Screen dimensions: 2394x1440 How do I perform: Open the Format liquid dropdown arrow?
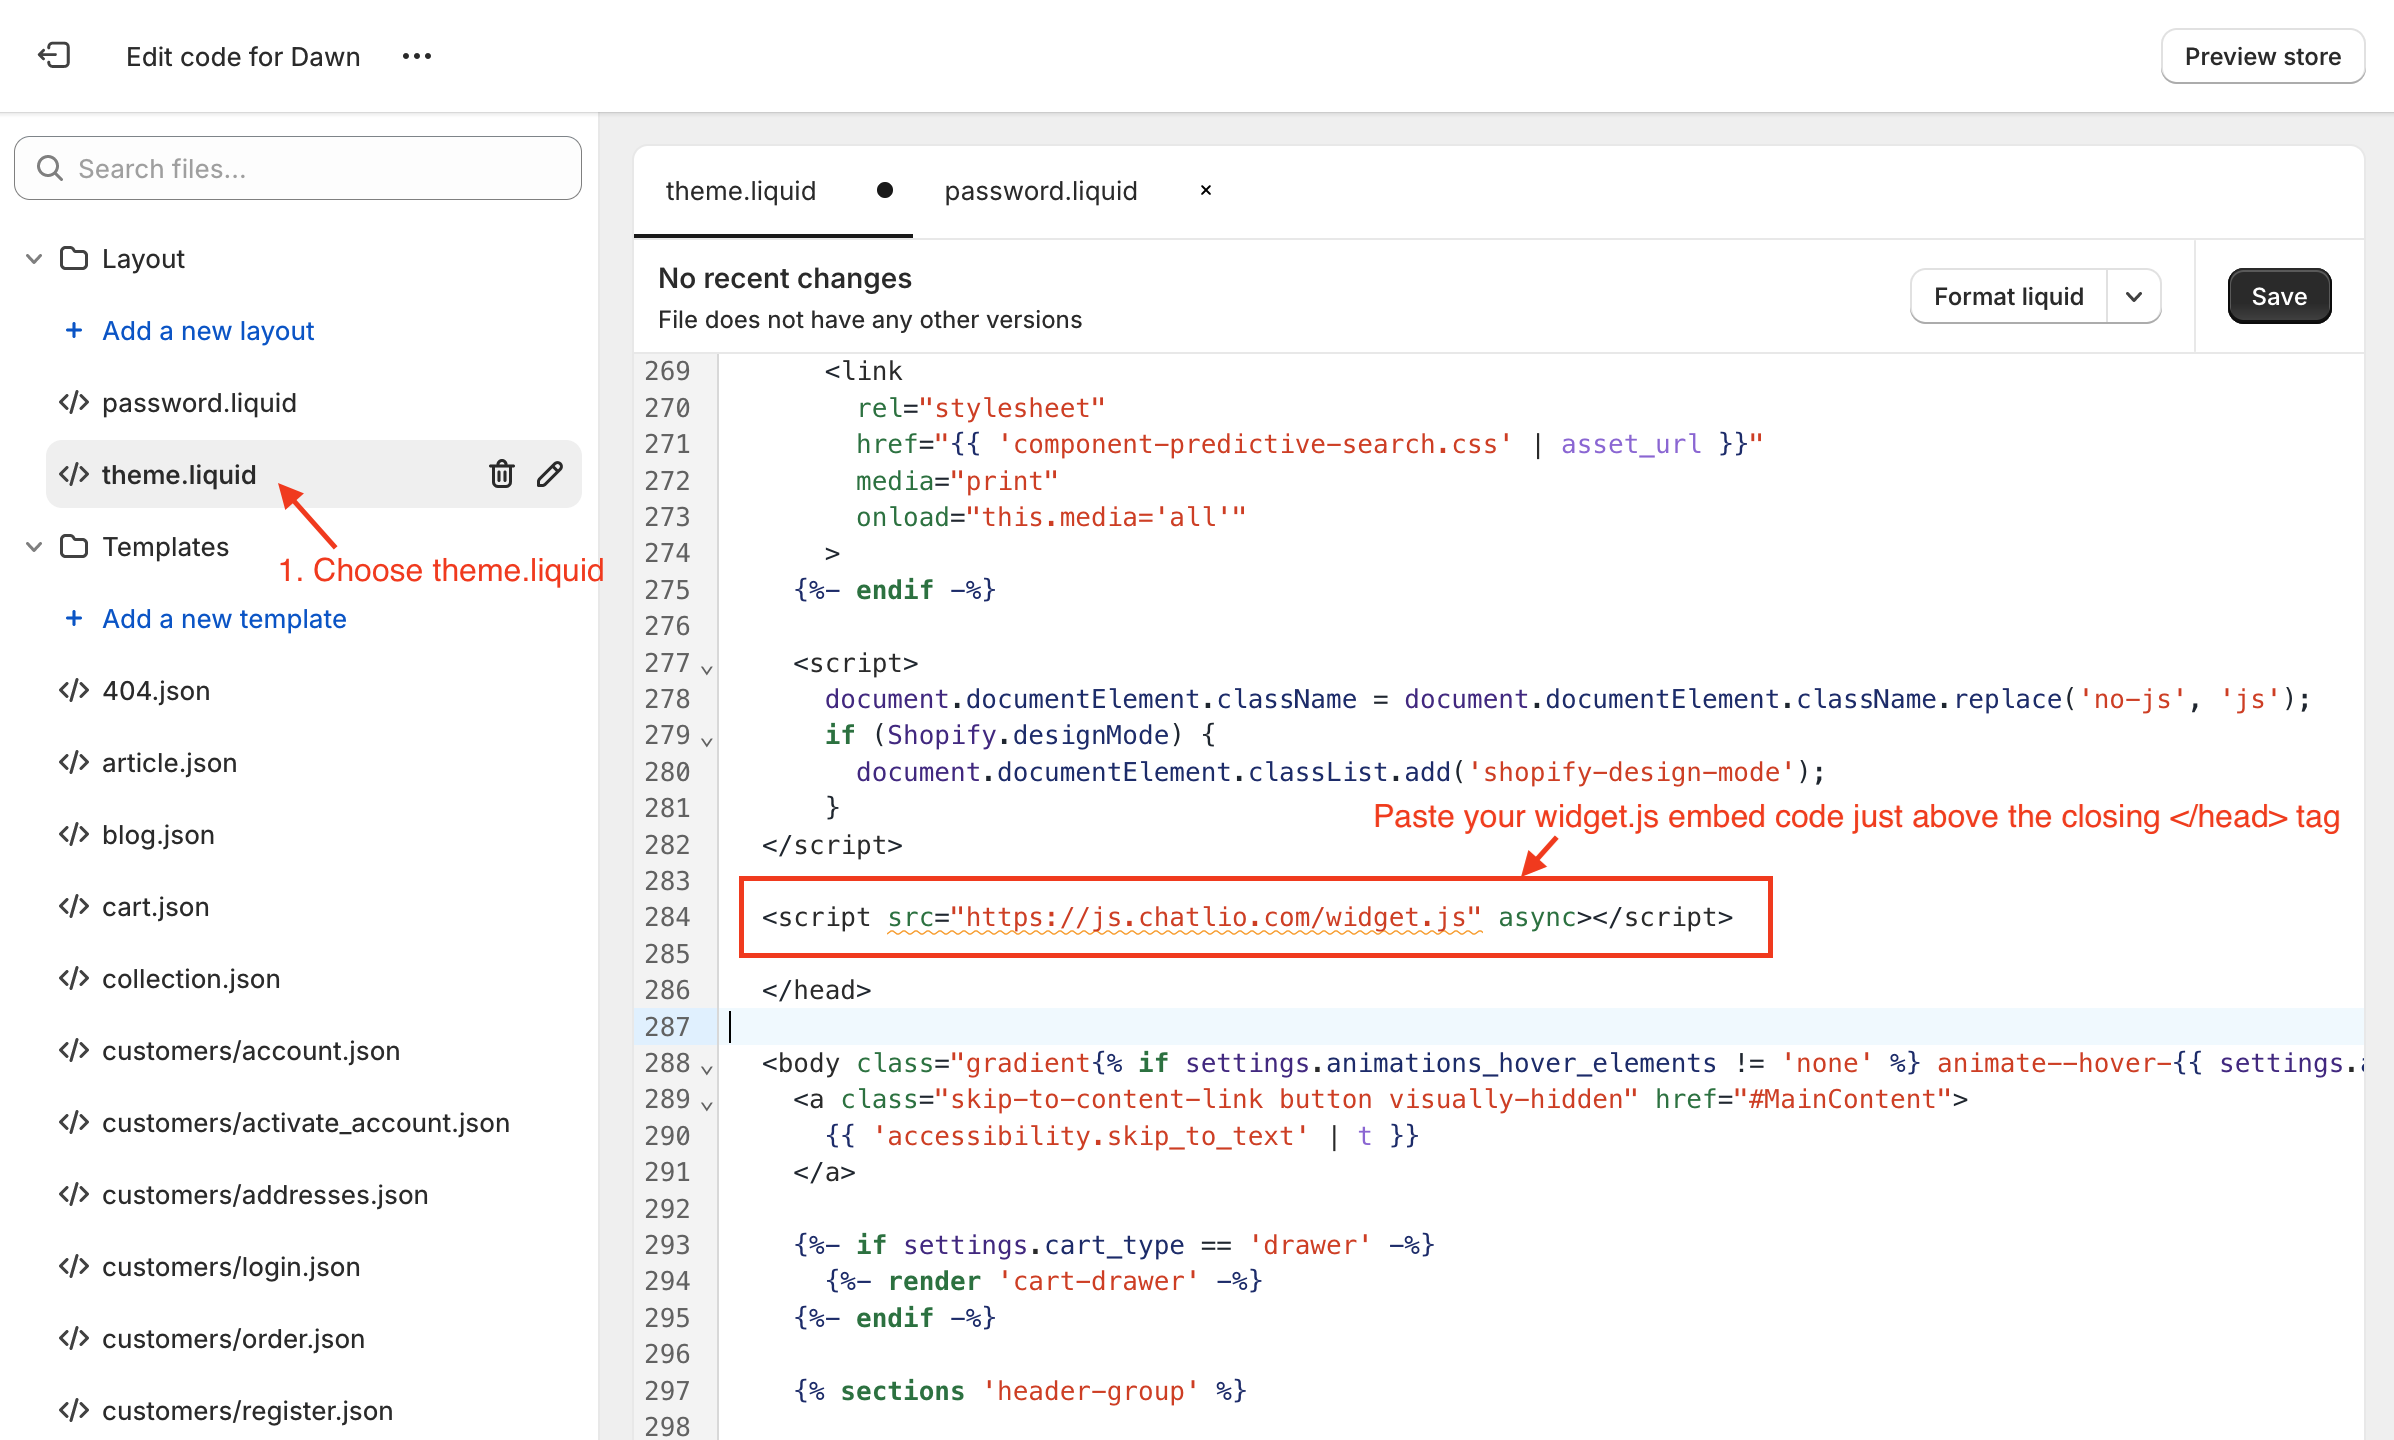(2134, 297)
